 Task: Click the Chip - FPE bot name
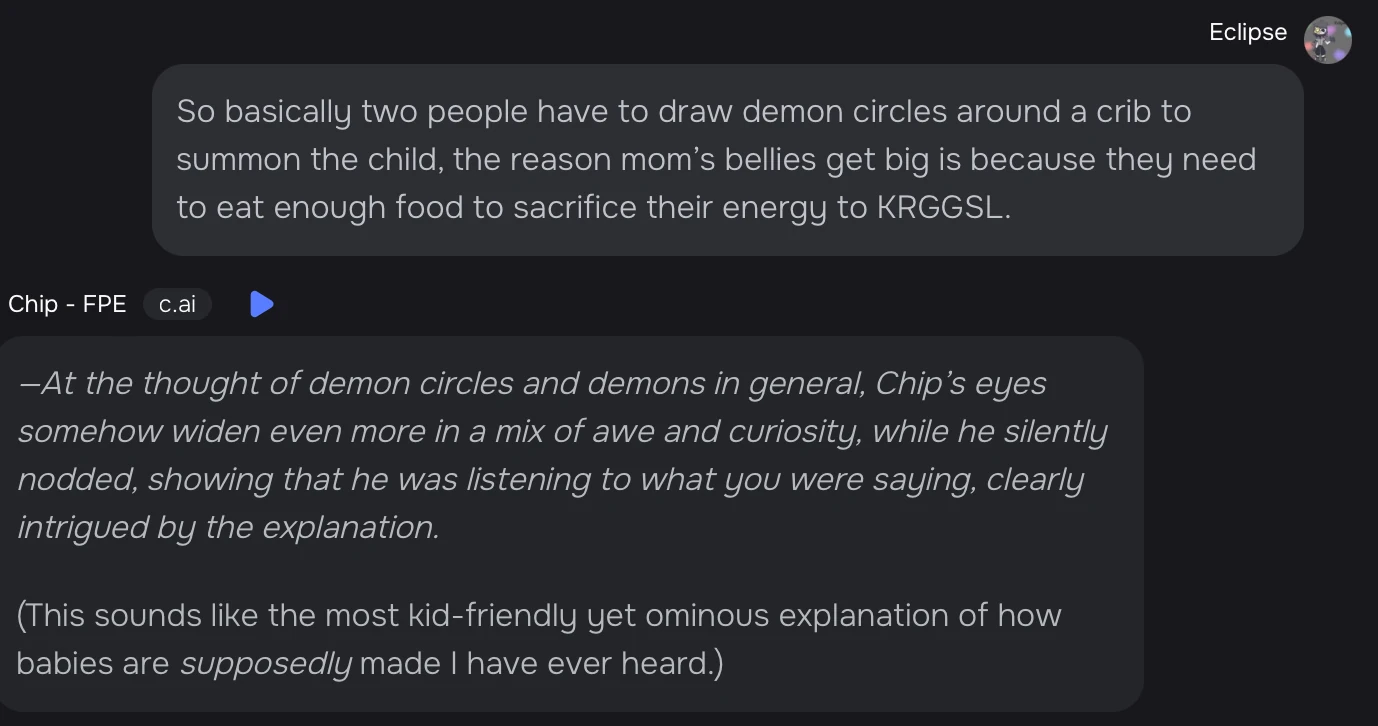pos(67,304)
